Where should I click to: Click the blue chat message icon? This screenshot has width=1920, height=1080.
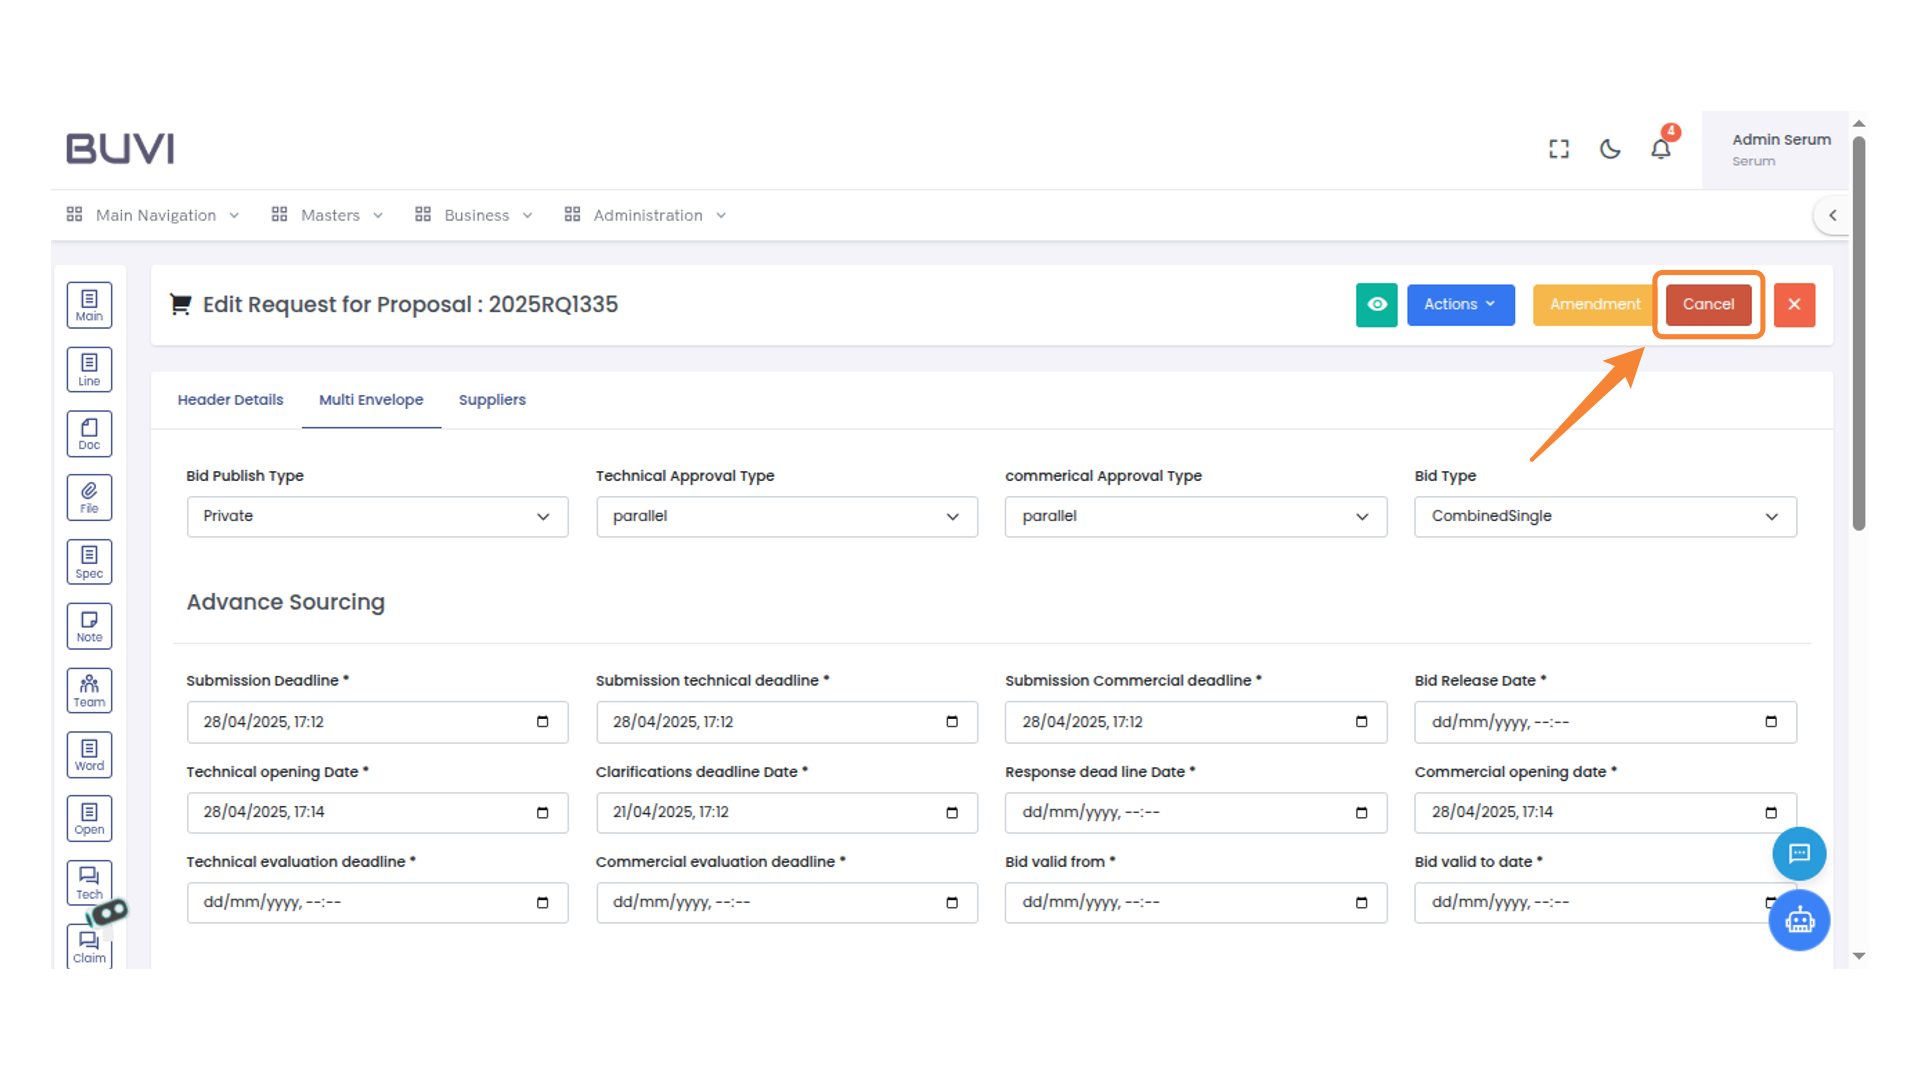(1799, 853)
